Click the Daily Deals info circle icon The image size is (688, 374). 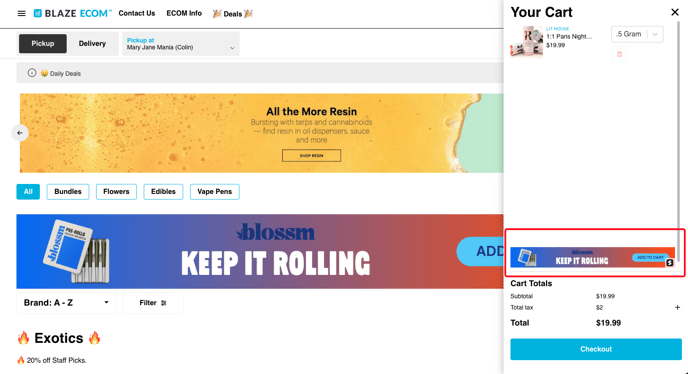[32, 73]
